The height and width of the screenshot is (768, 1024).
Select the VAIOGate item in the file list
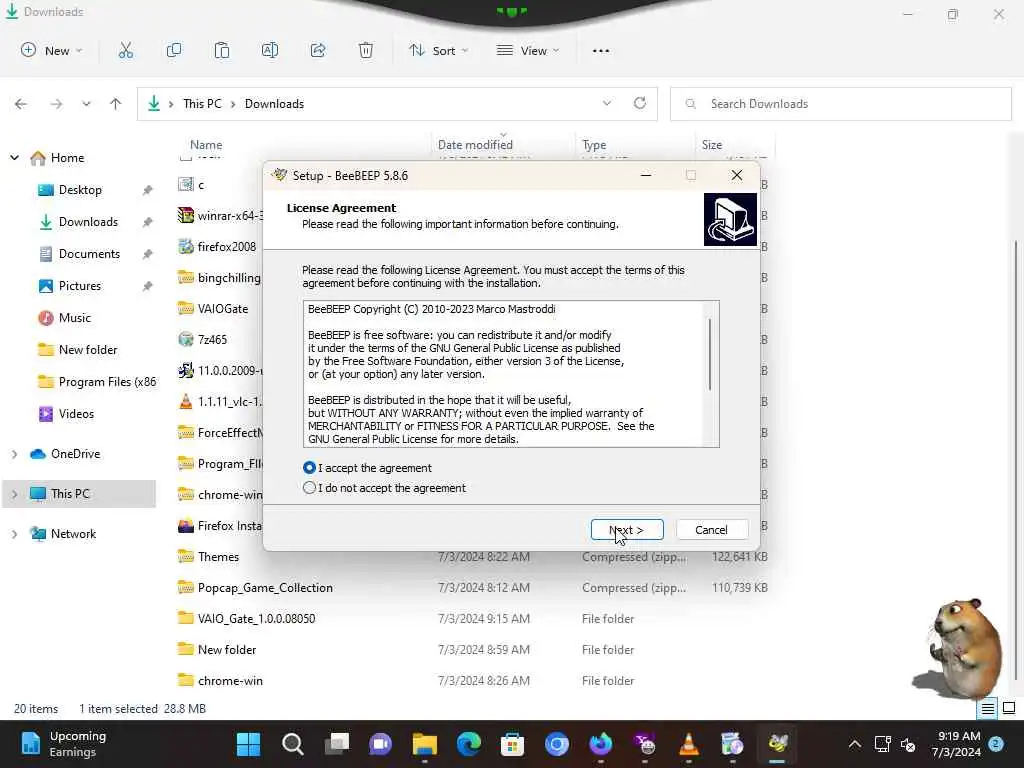click(x=221, y=309)
